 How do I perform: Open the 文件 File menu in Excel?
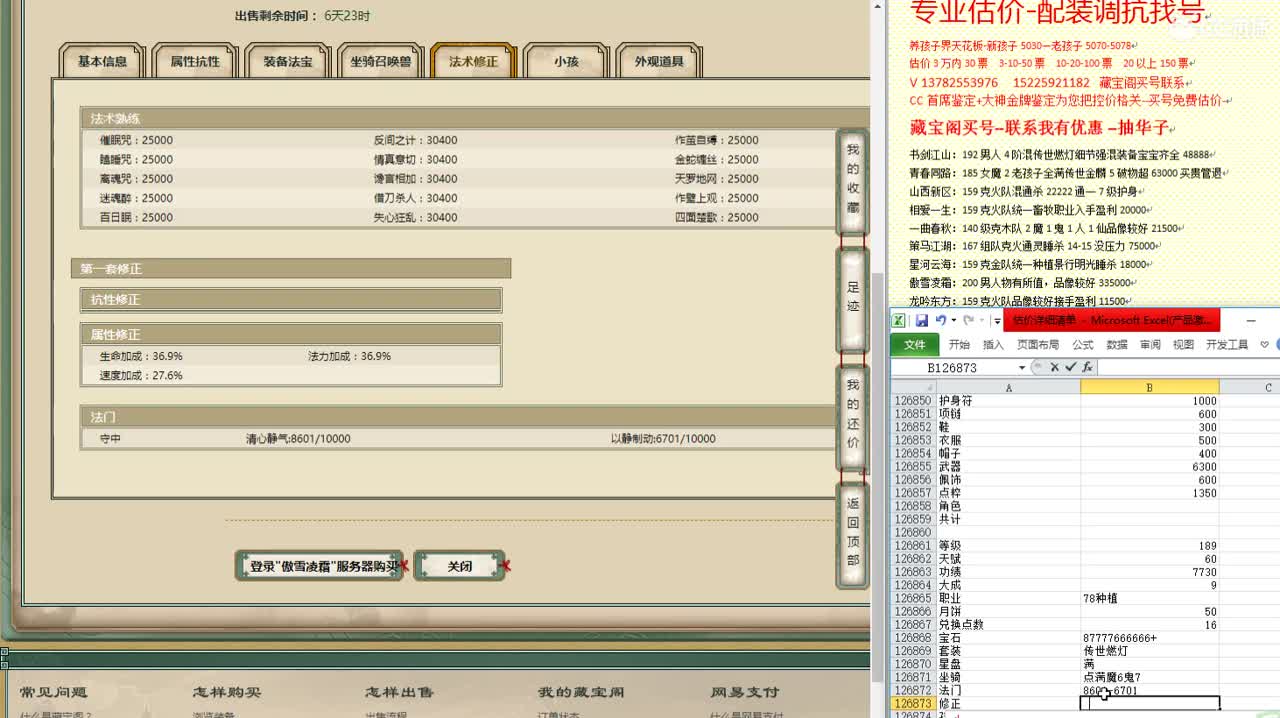[915, 345]
